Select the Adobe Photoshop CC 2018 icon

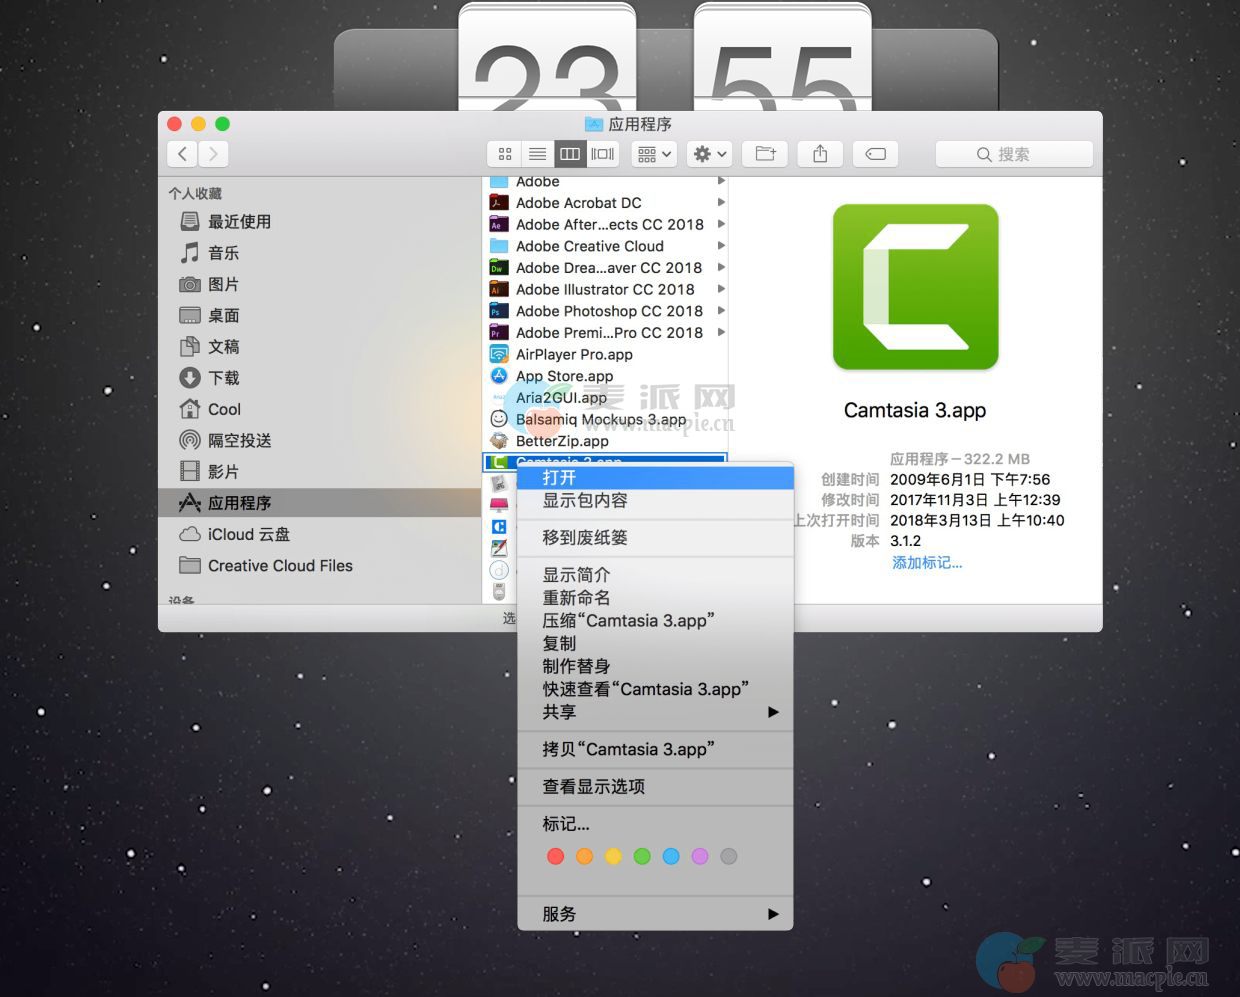[499, 311]
